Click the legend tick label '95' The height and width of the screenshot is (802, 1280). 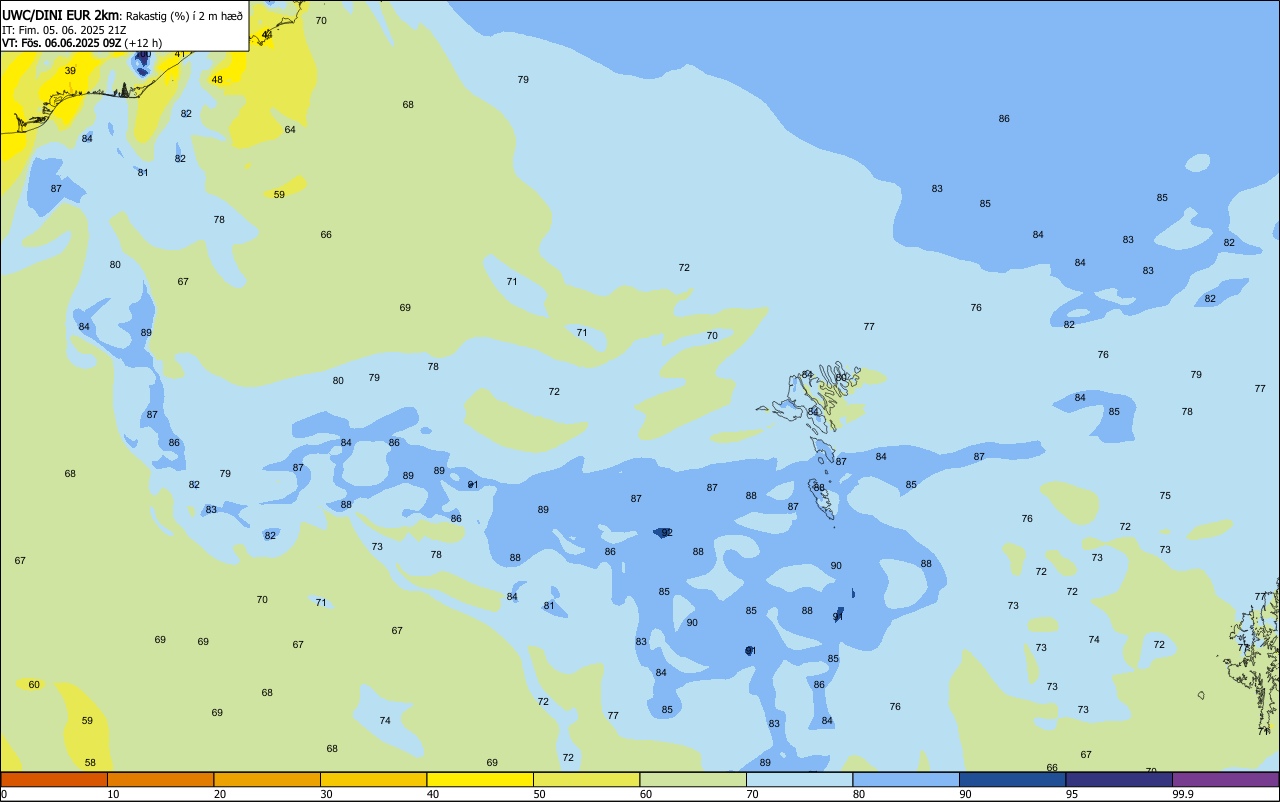point(1072,794)
